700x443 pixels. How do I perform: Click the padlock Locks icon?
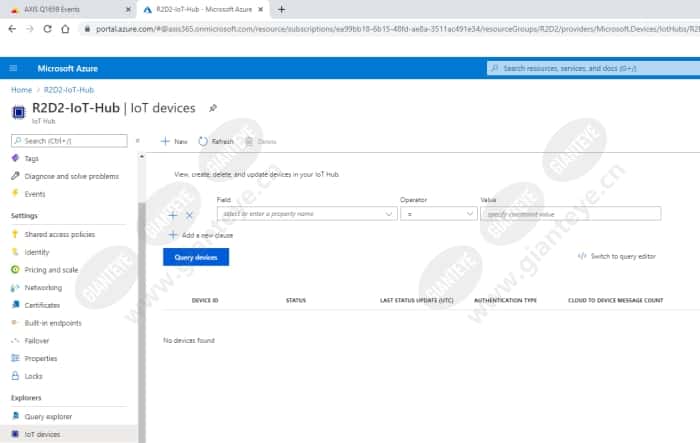pyautogui.click(x=15, y=376)
